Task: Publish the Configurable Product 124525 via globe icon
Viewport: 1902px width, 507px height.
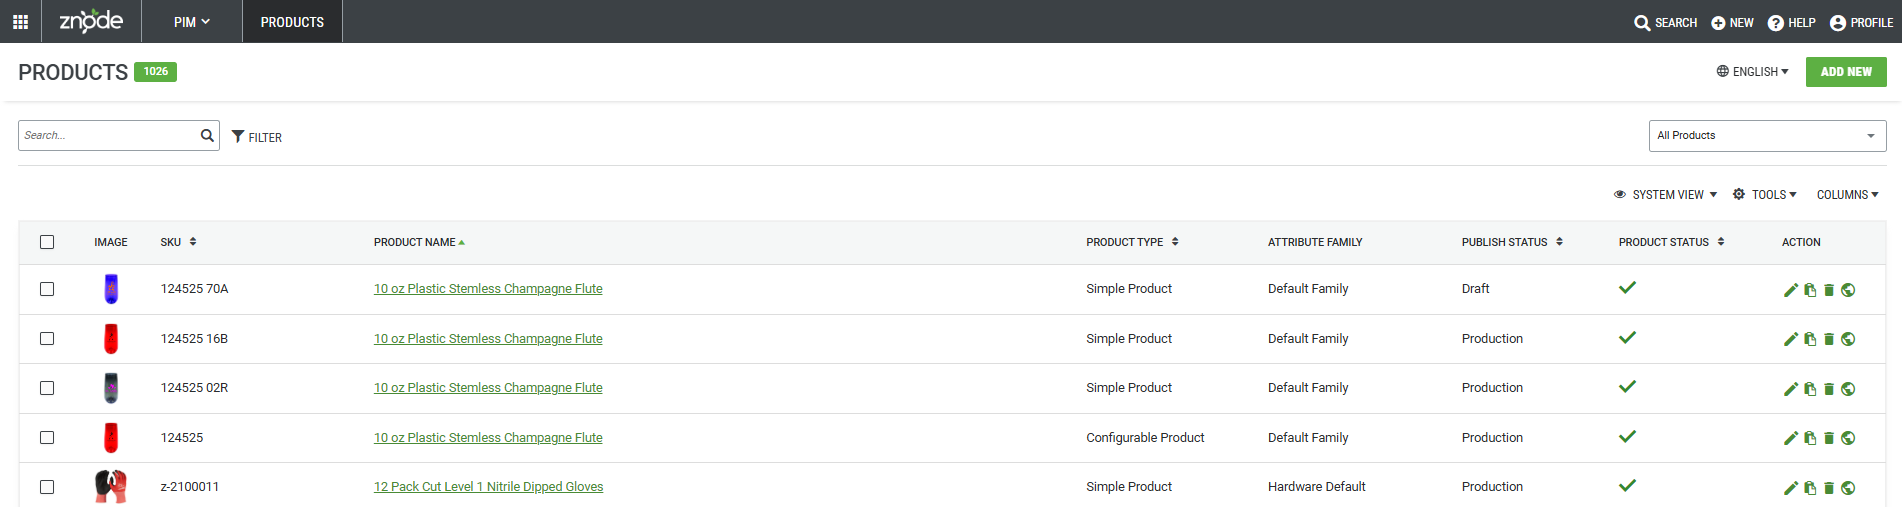Action: pos(1848,438)
